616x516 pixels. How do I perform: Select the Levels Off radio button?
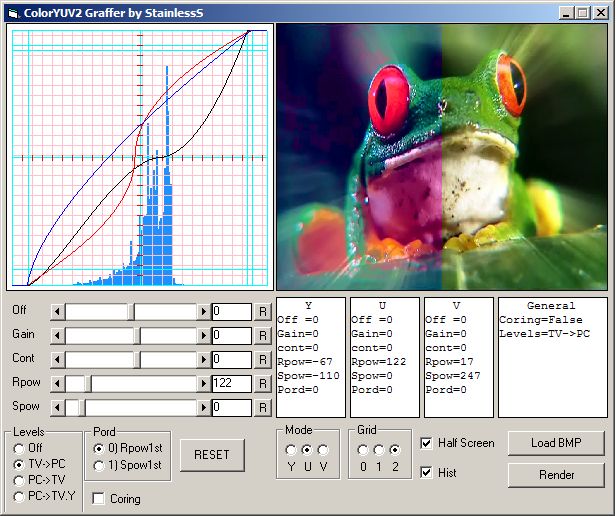point(18,448)
